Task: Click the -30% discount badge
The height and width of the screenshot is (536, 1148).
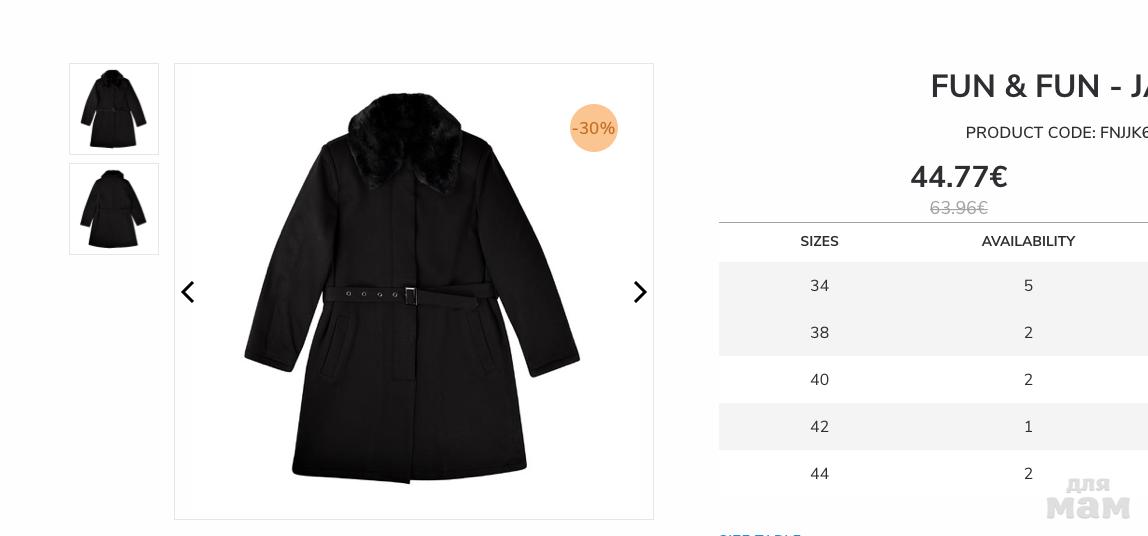Action: click(x=594, y=128)
